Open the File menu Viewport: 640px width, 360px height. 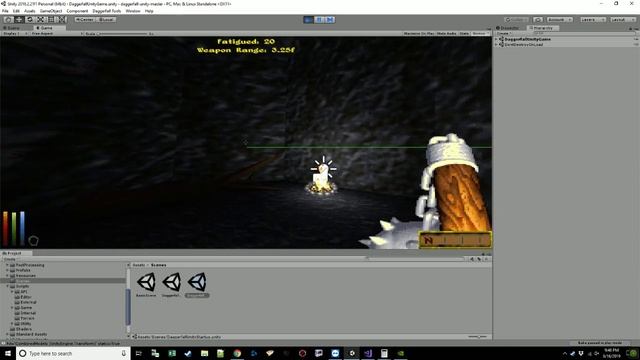tap(5, 11)
